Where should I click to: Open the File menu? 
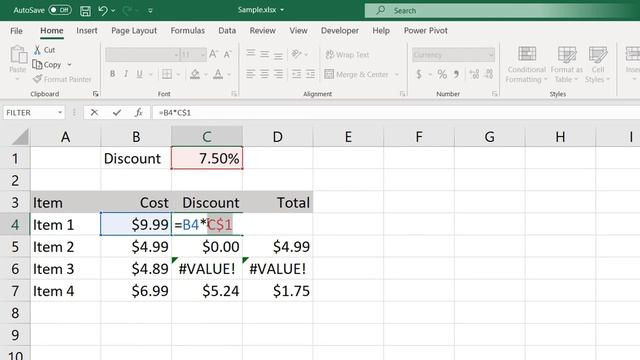[x=16, y=31]
